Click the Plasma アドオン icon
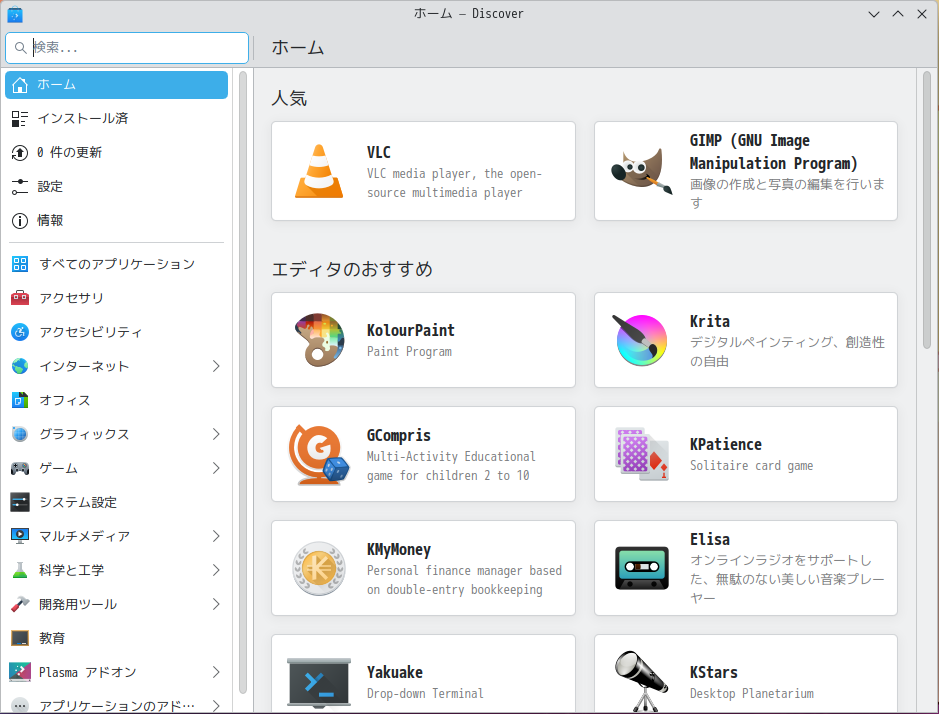The width and height of the screenshot is (939, 714). [20, 673]
